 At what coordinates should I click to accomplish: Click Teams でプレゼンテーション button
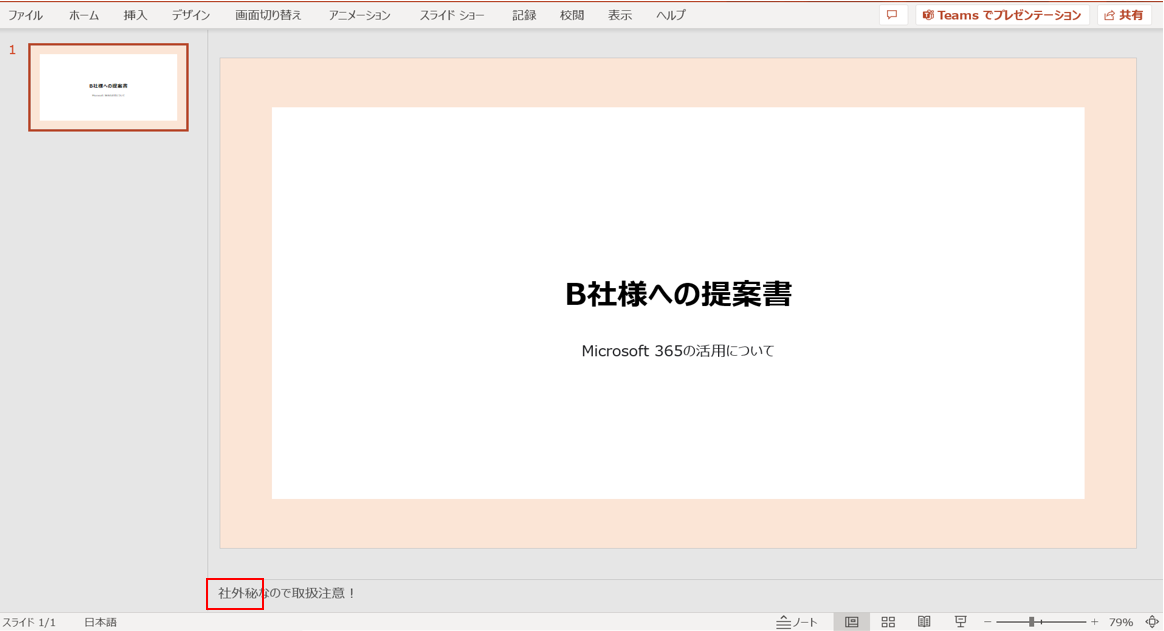click(1002, 15)
